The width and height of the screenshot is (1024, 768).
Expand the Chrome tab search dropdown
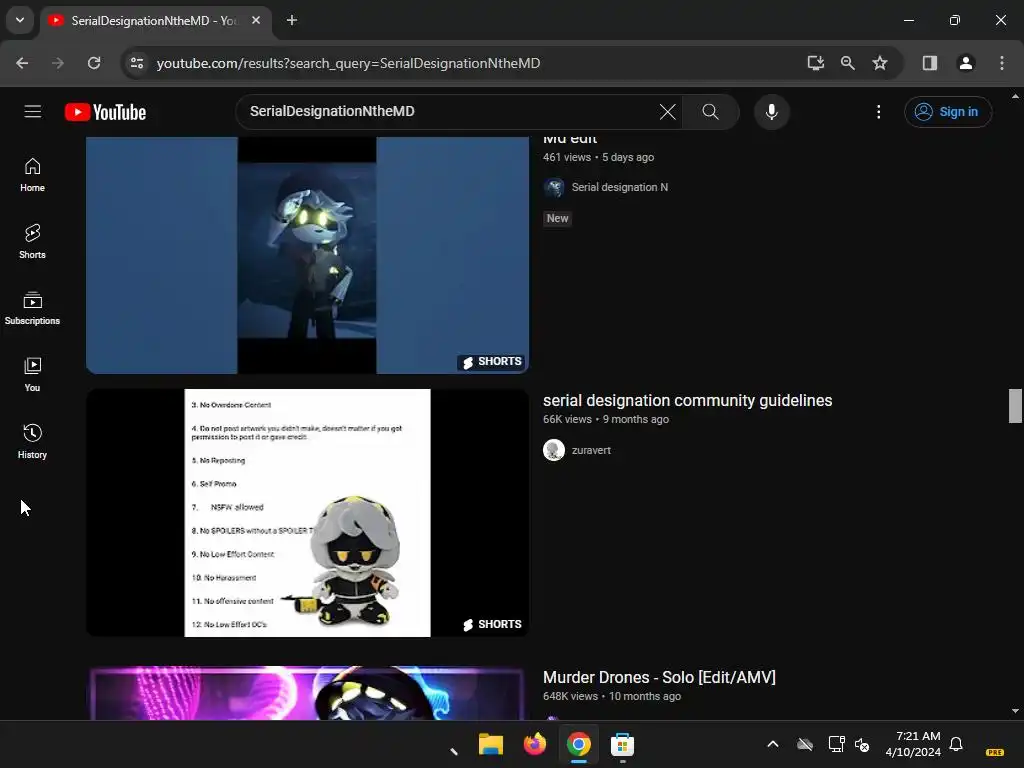coord(20,20)
